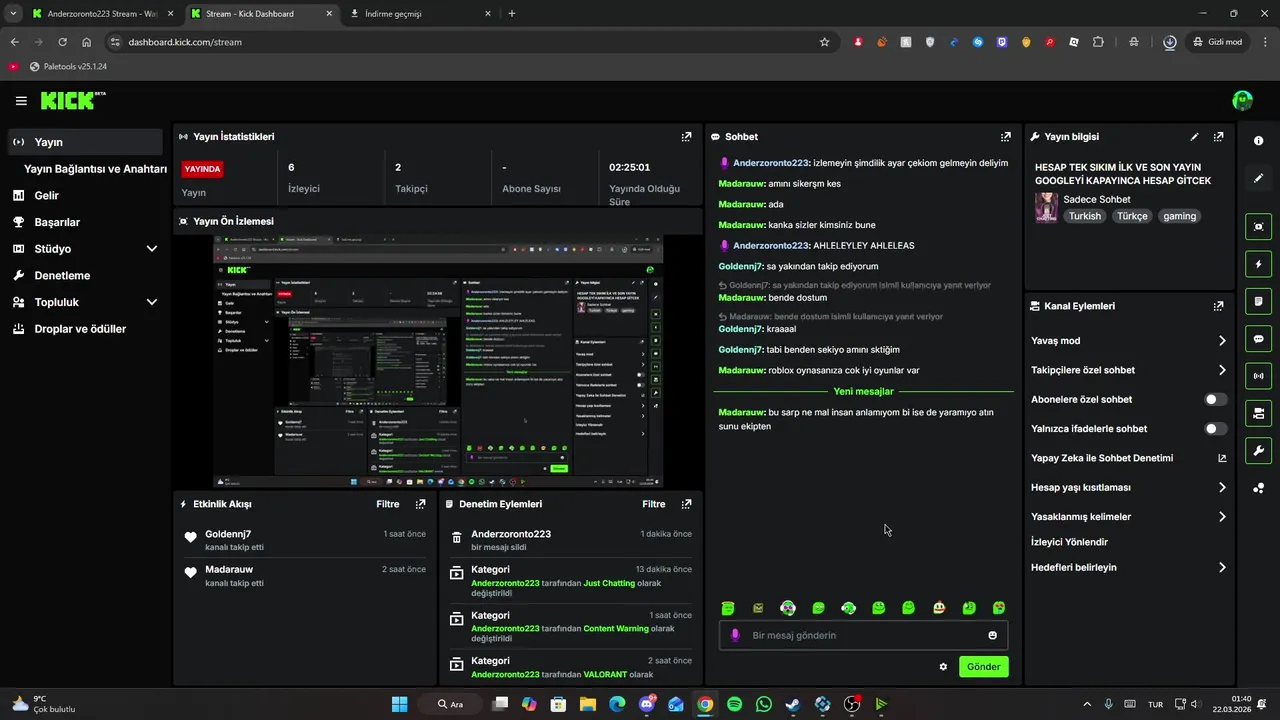The height and width of the screenshot is (720, 1280).
Task: Open Spotify from the taskbar
Action: click(735, 704)
